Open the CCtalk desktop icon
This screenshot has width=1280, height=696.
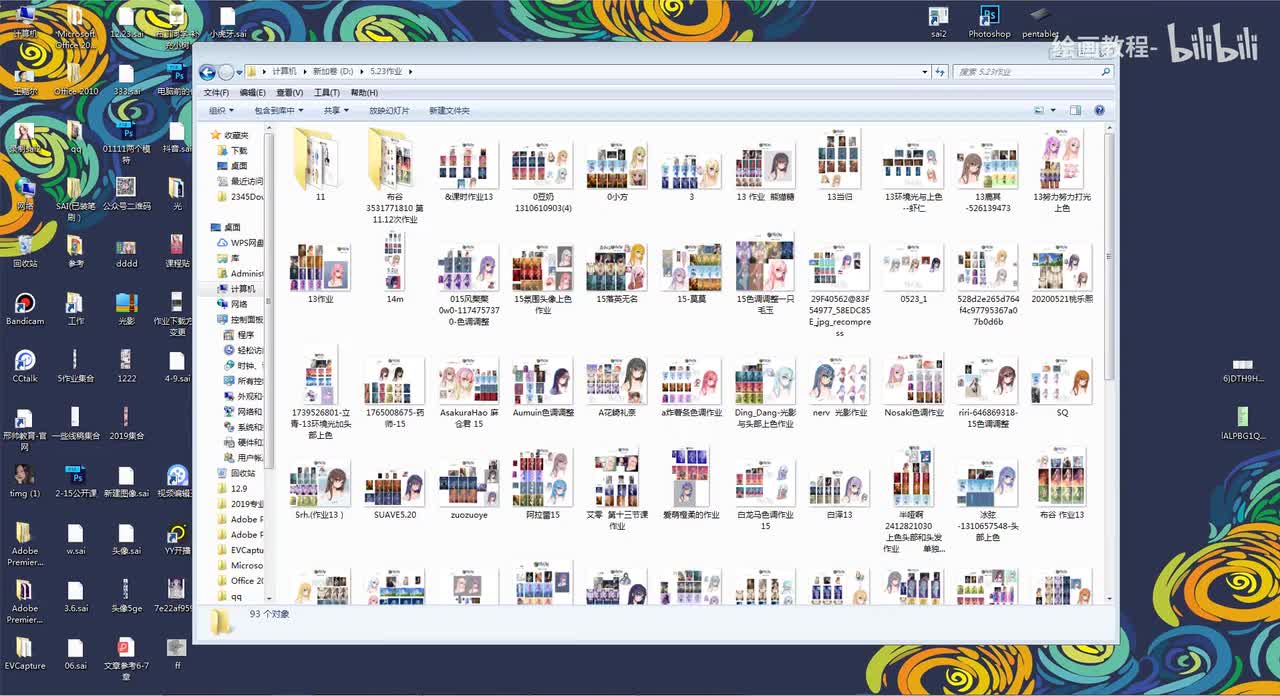(x=25, y=366)
